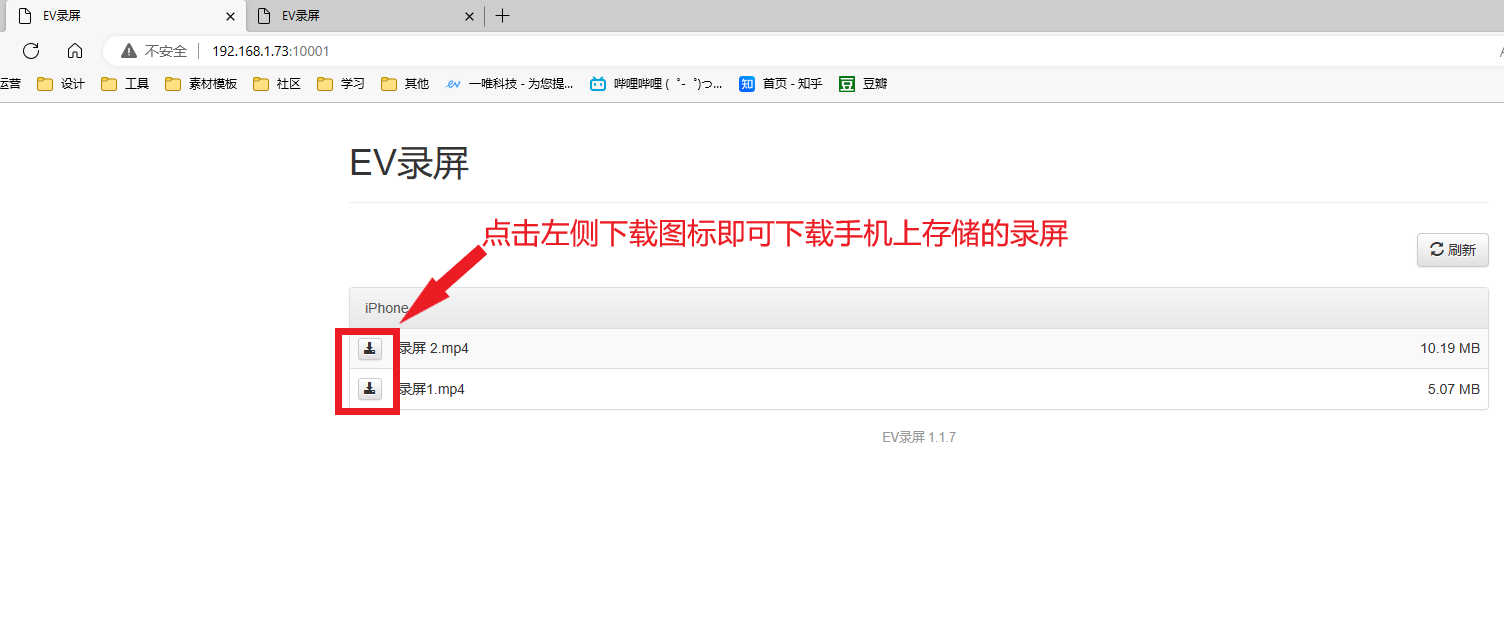Screen dimensions: 1504x634
Task: Expand the 设计 bookmarks folder
Action: click(60, 84)
